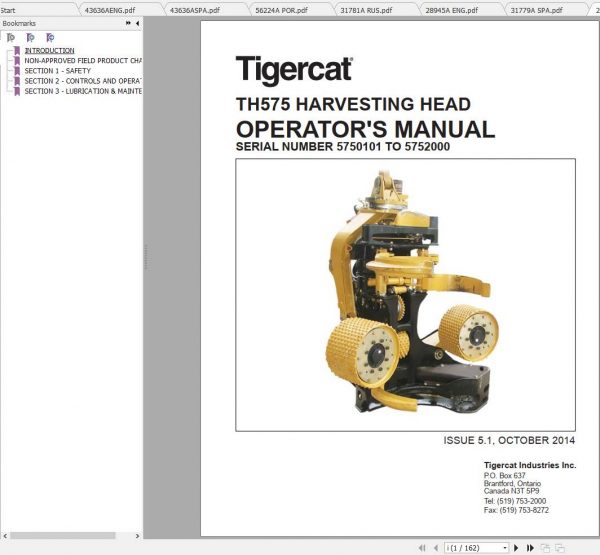Click the Bookmarks panel horizontal scrollbar
The image size is (600, 555).
(63, 536)
